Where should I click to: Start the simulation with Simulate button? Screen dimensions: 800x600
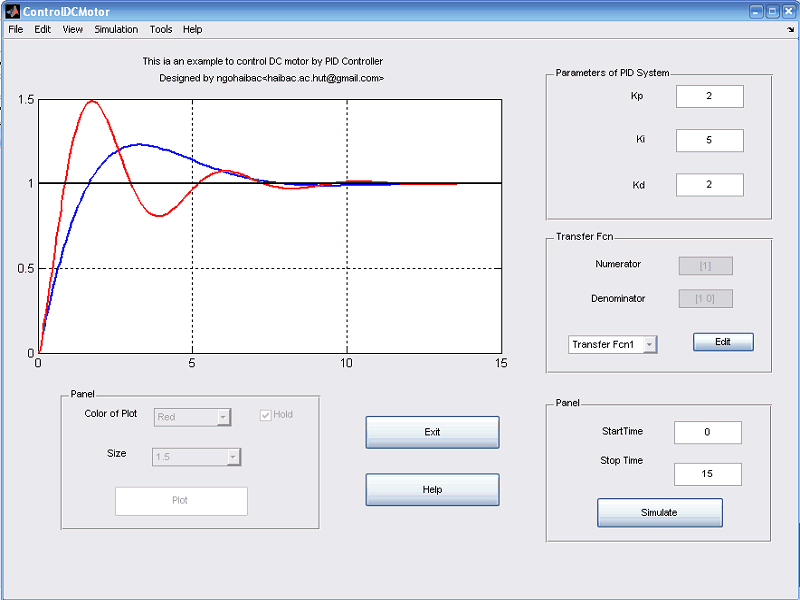pyautogui.click(x=660, y=513)
